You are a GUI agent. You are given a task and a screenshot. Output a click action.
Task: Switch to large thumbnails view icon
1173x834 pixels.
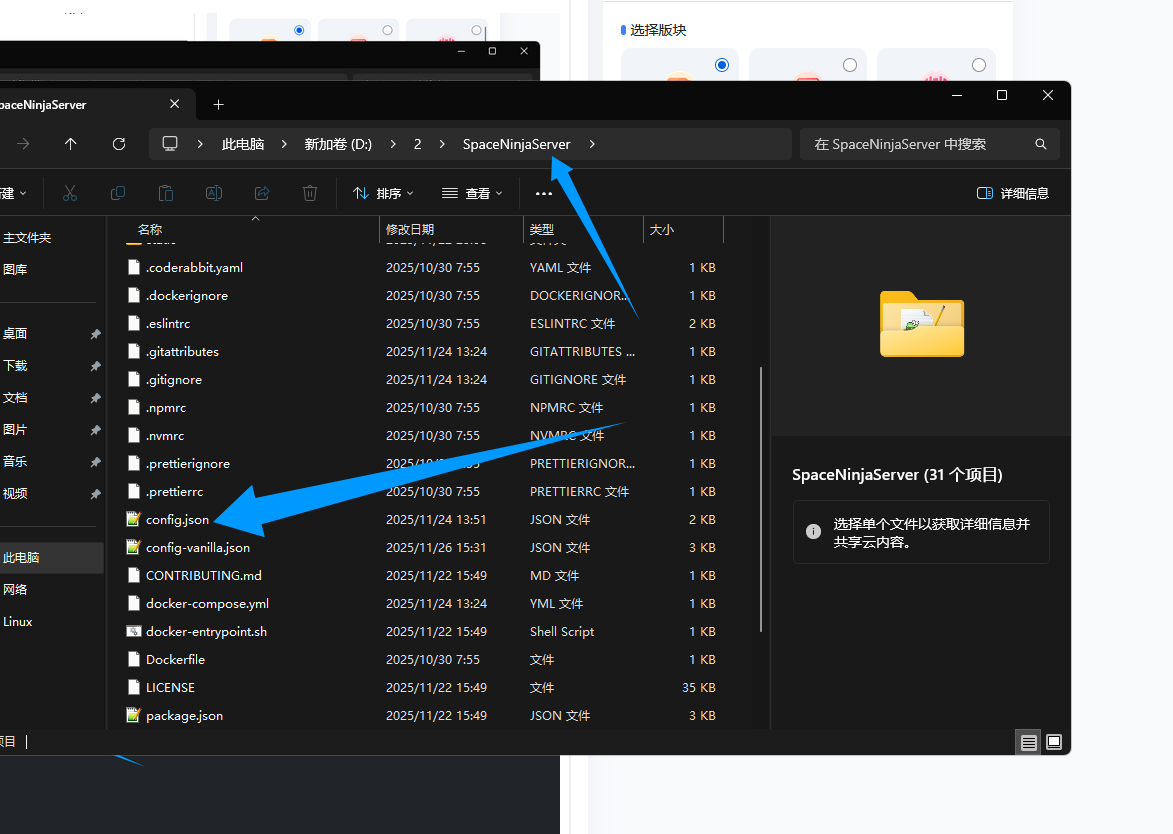pos(1053,742)
